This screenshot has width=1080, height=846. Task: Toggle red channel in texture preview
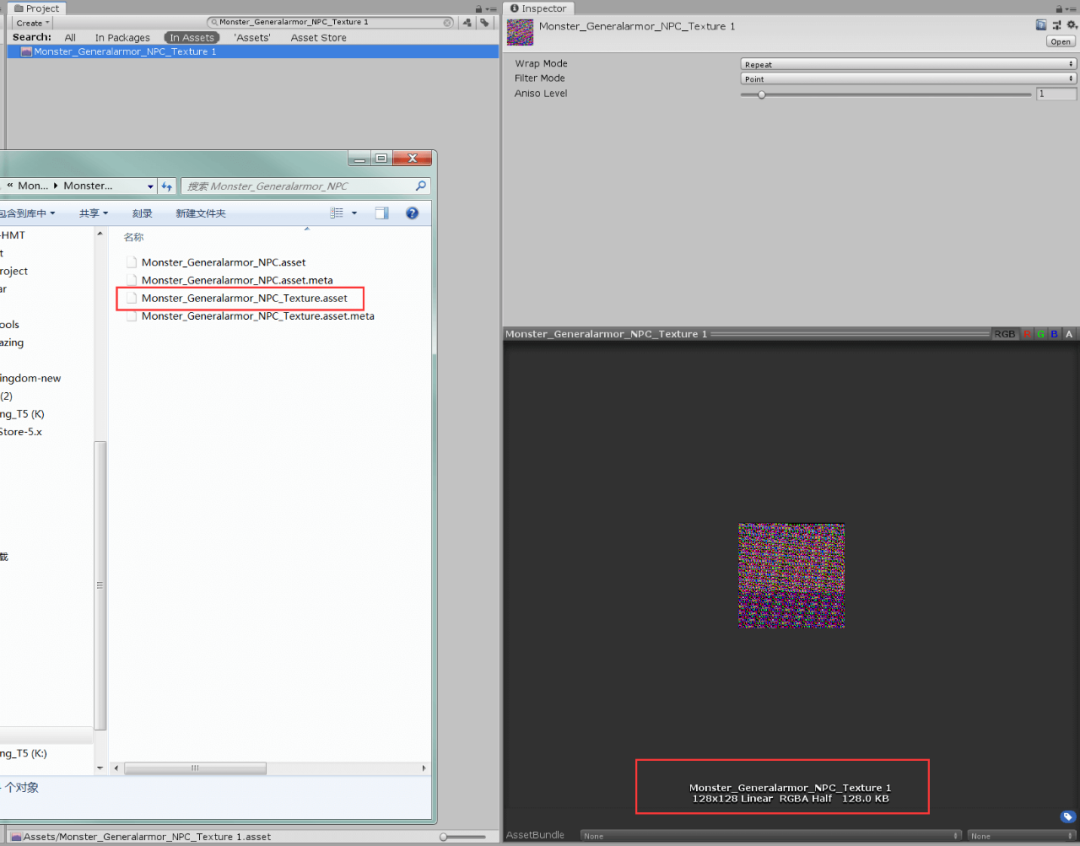pos(1027,334)
